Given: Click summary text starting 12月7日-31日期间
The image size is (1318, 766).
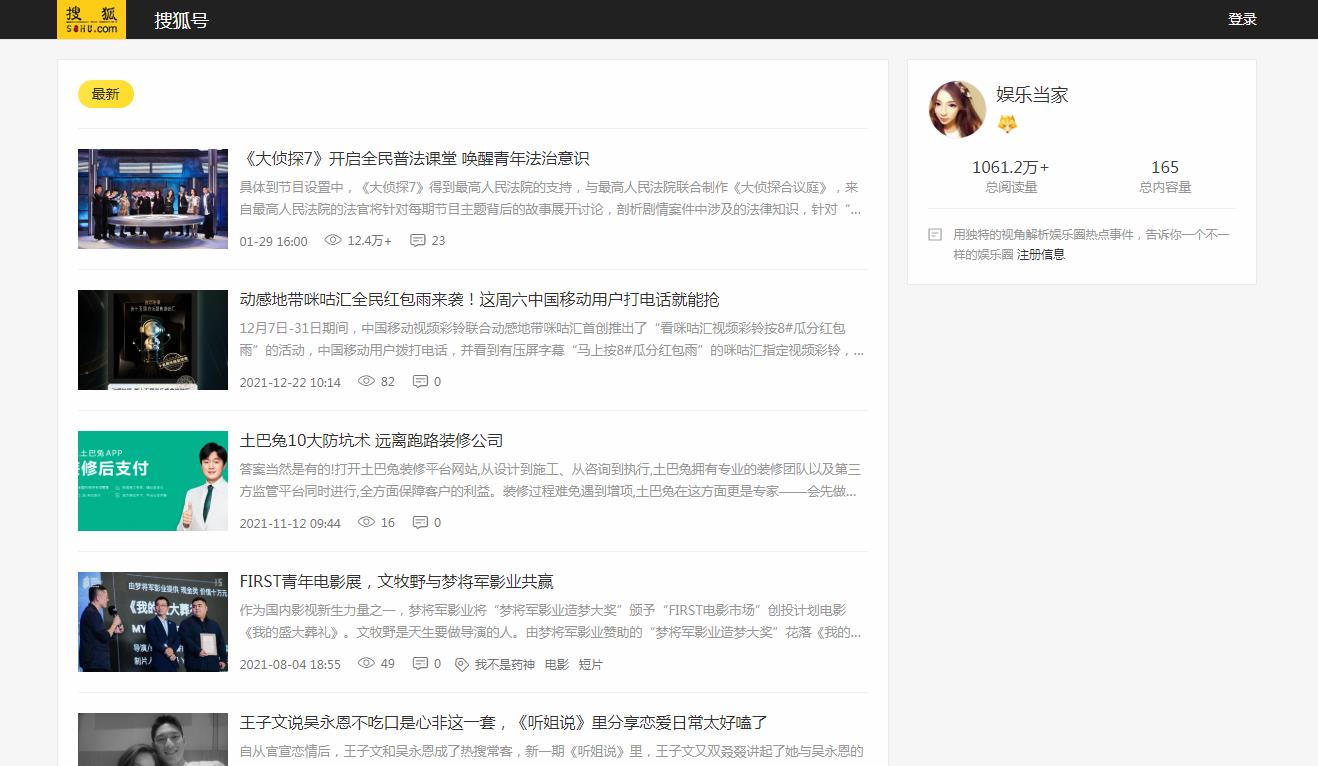Looking at the screenshot, I should 552,339.
